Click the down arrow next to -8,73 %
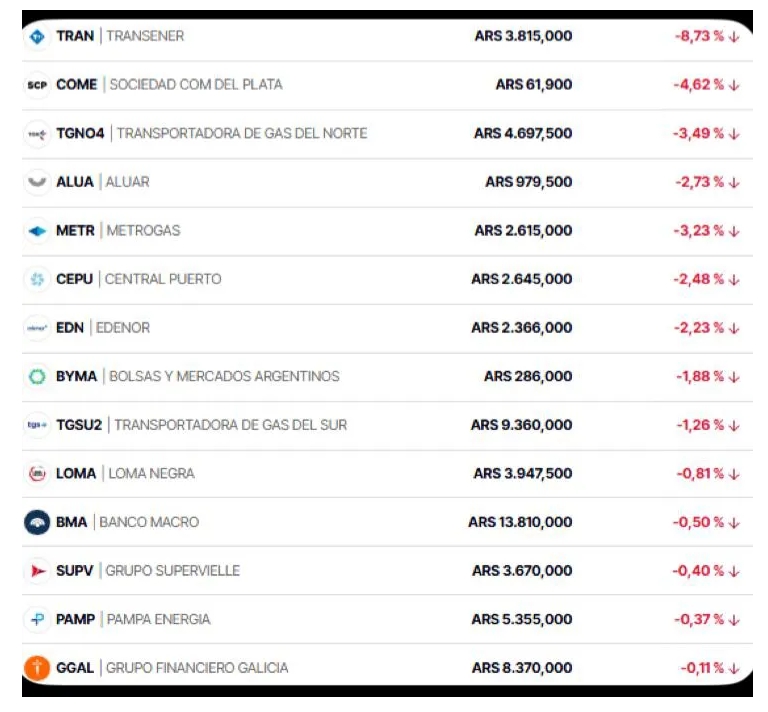768x712 pixels. point(735,37)
